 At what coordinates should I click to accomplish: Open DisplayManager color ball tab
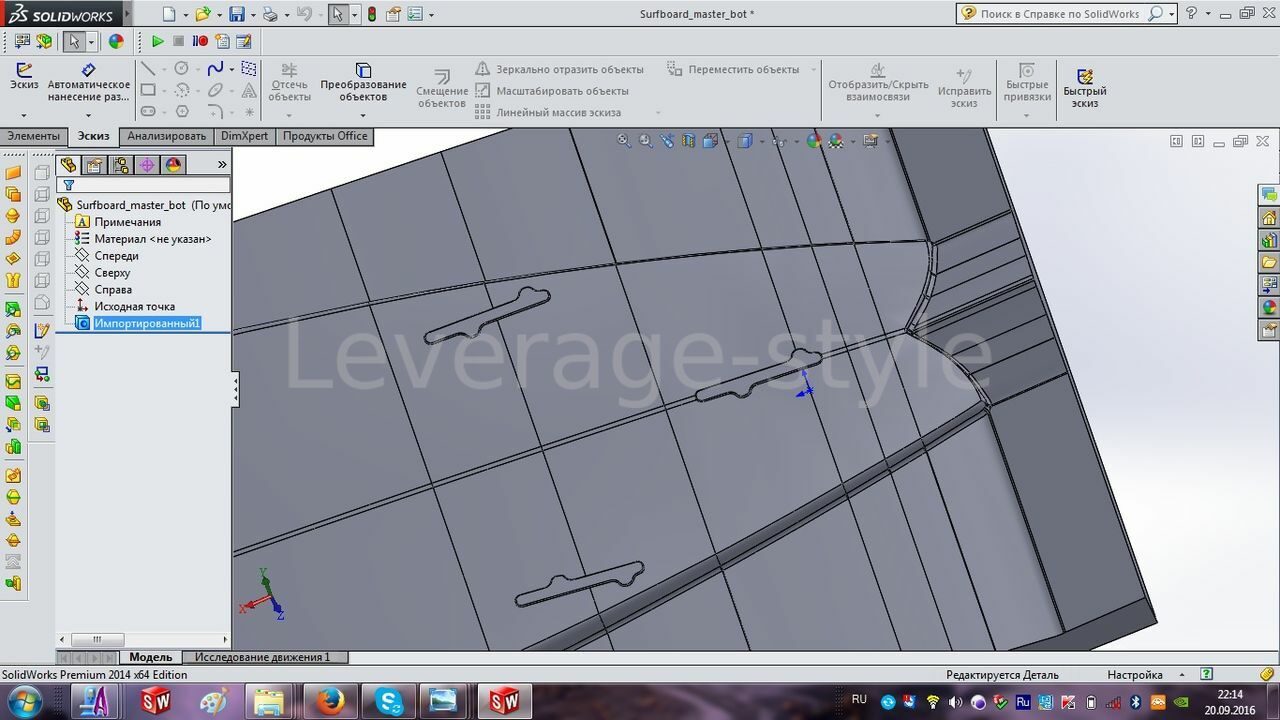point(173,165)
